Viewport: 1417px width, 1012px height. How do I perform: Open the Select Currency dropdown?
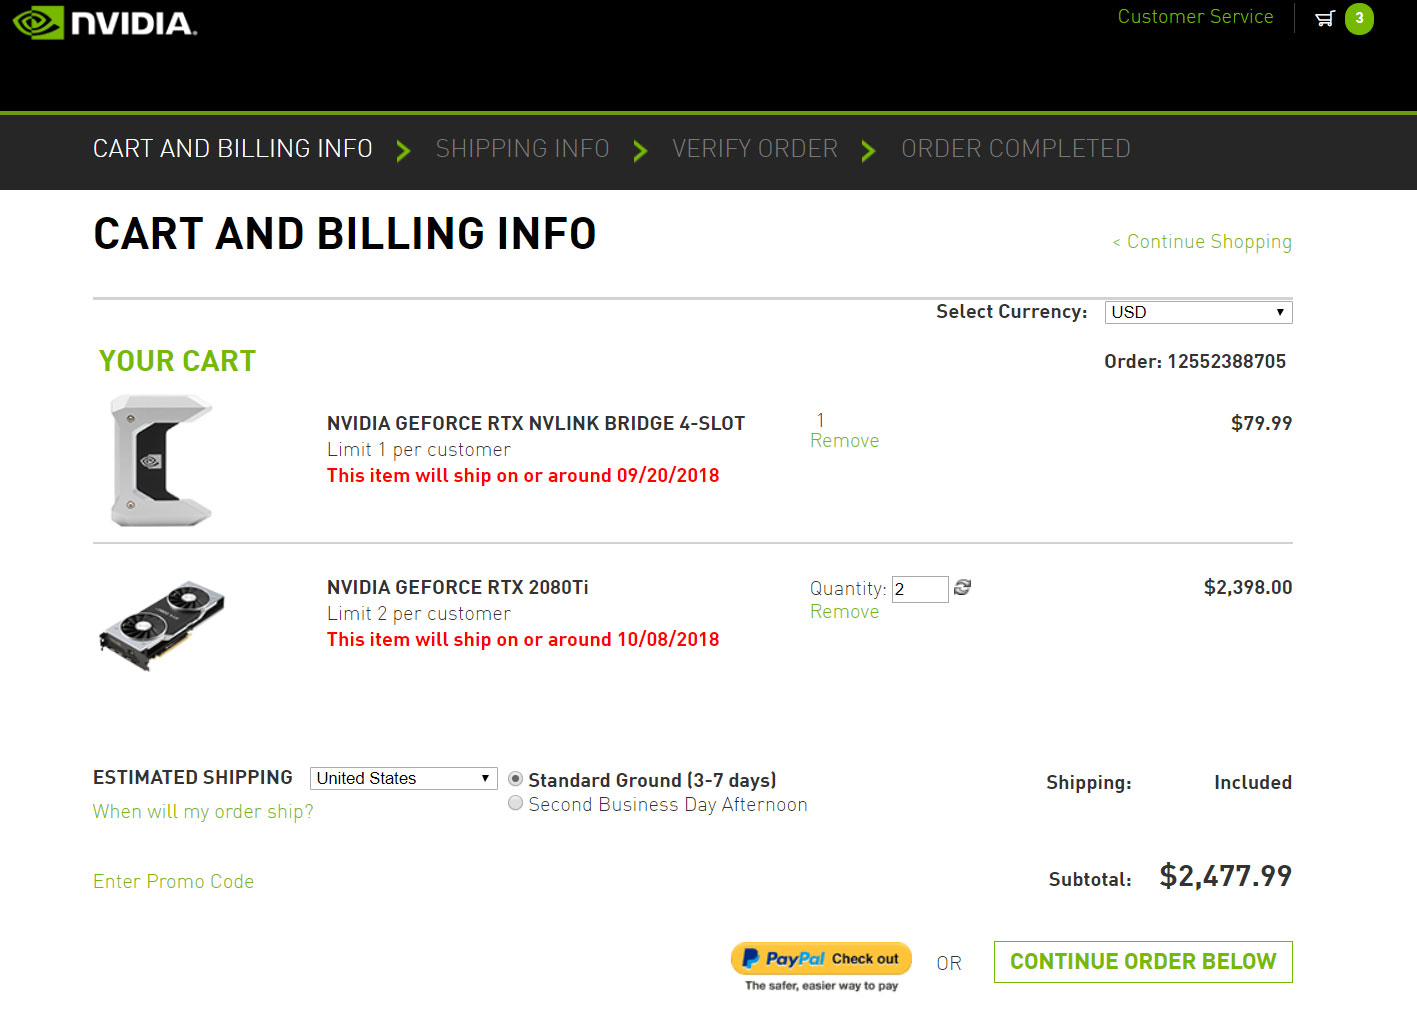(1198, 312)
